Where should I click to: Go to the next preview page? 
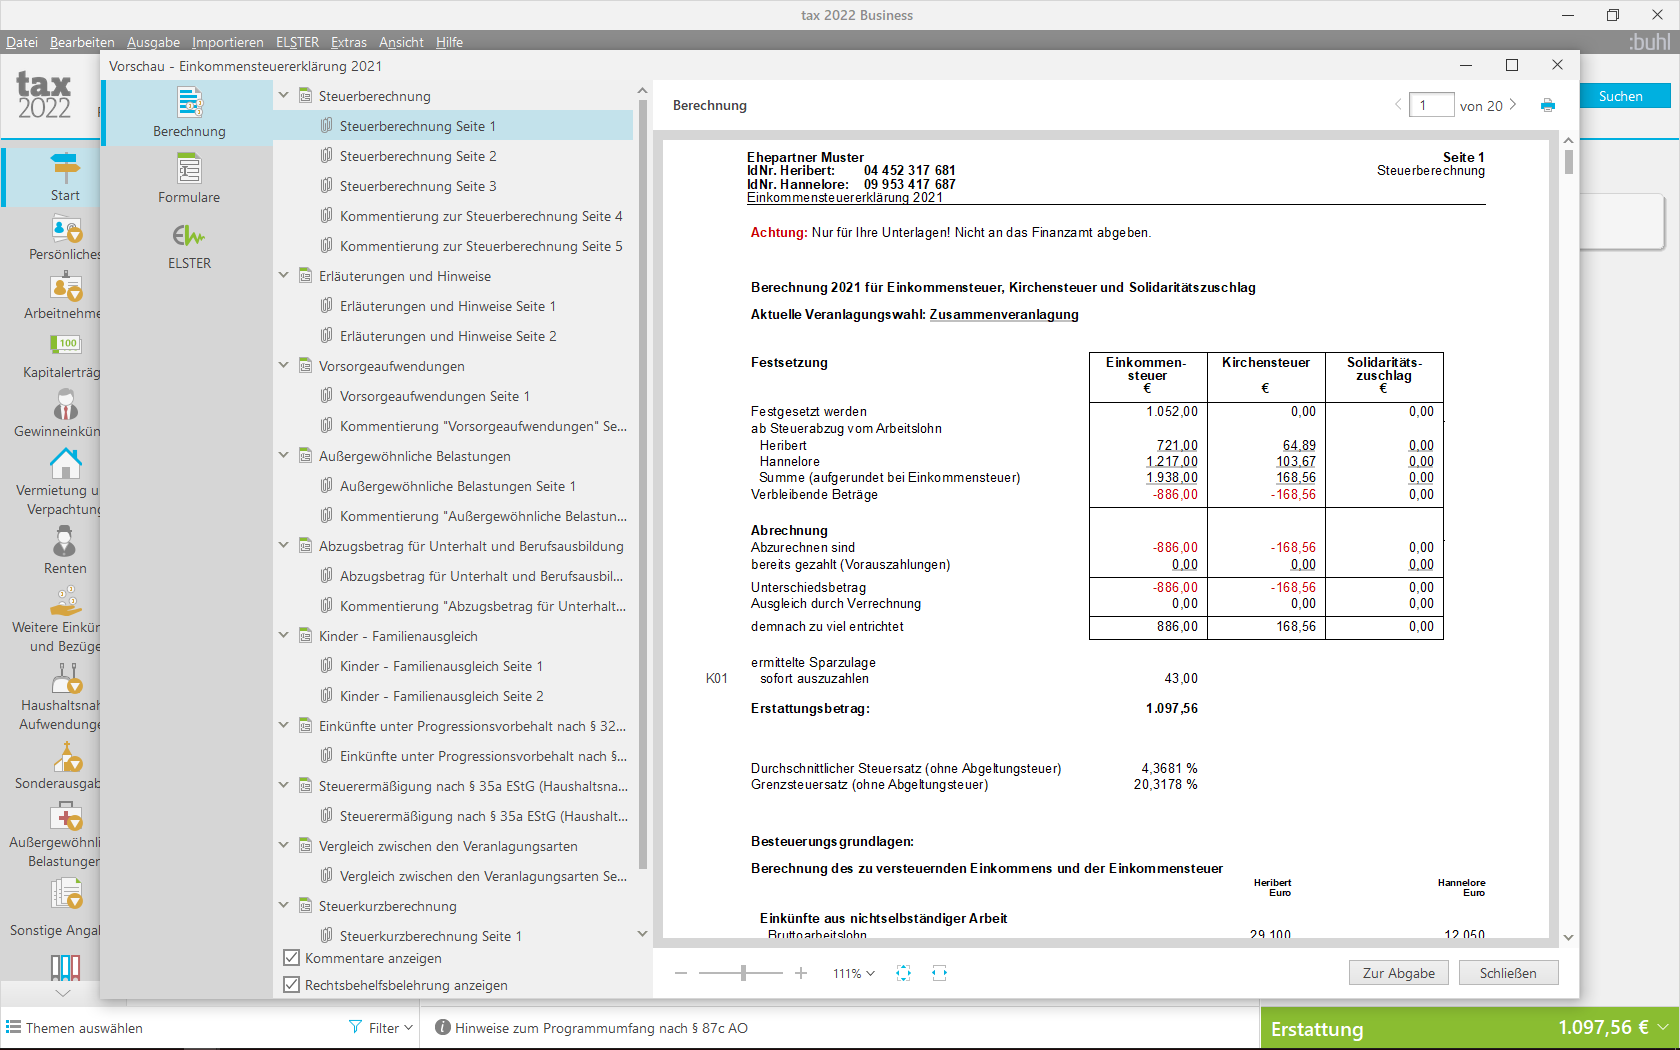click(1513, 105)
